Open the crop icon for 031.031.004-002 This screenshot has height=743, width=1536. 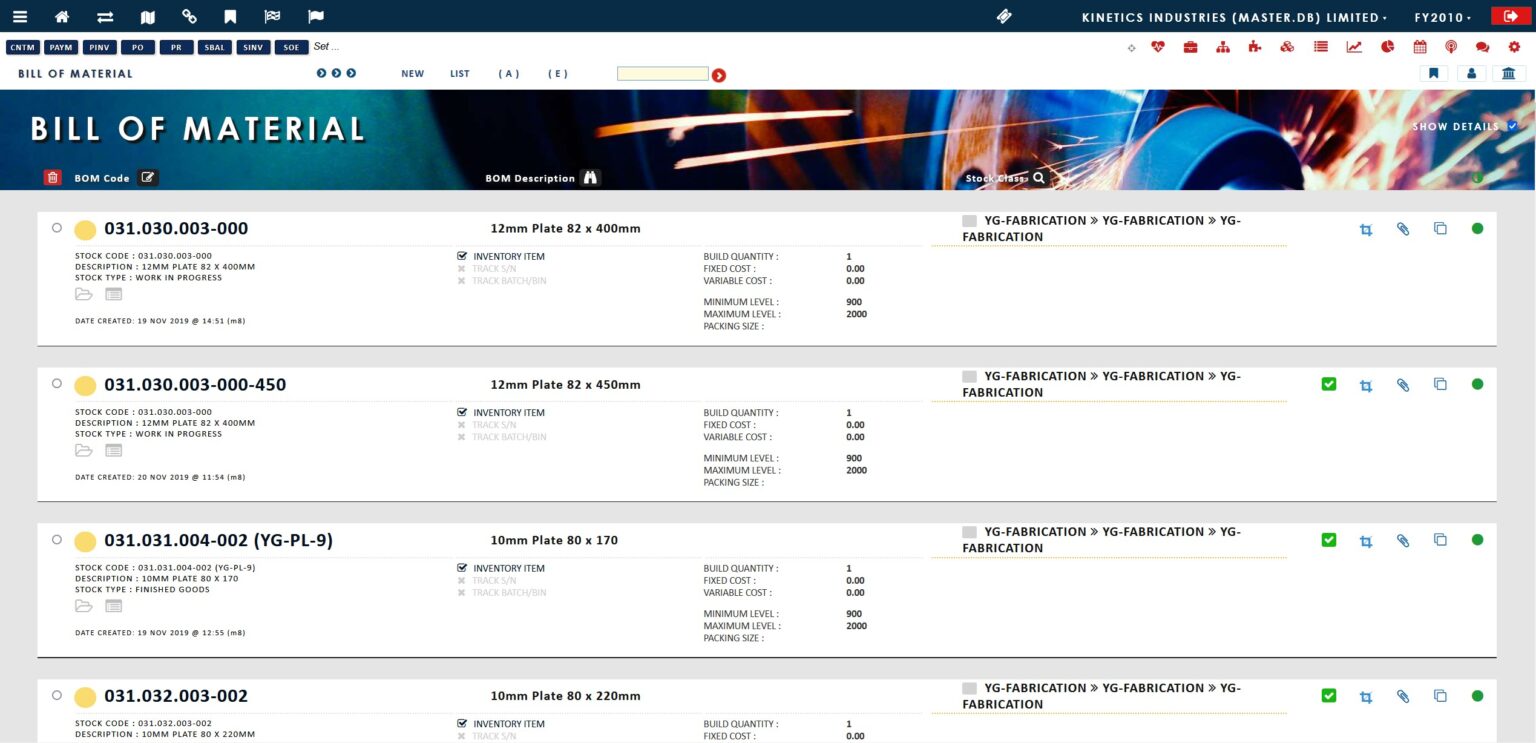click(x=1365, y=539)
